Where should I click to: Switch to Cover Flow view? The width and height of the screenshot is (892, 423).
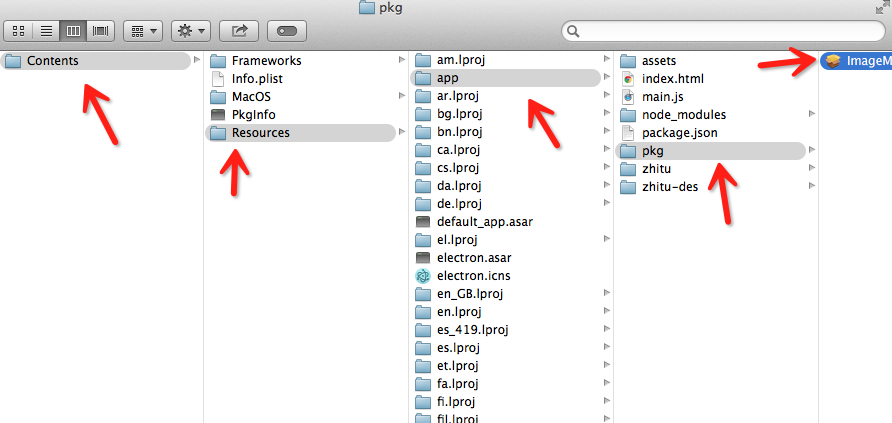click(x=101, y=31)
